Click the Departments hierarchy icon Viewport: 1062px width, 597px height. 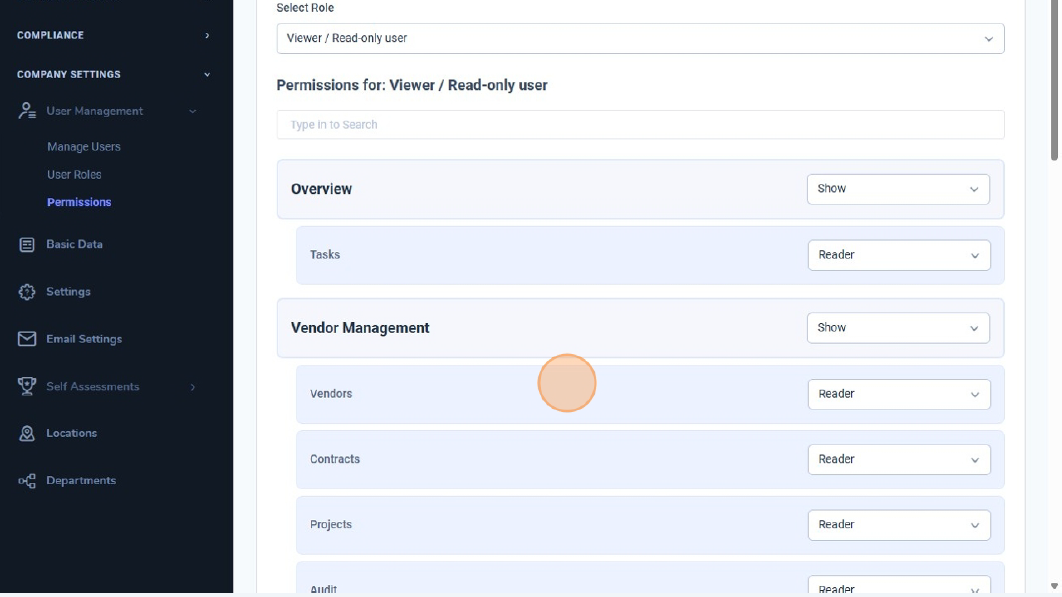(x=27, y=481)
